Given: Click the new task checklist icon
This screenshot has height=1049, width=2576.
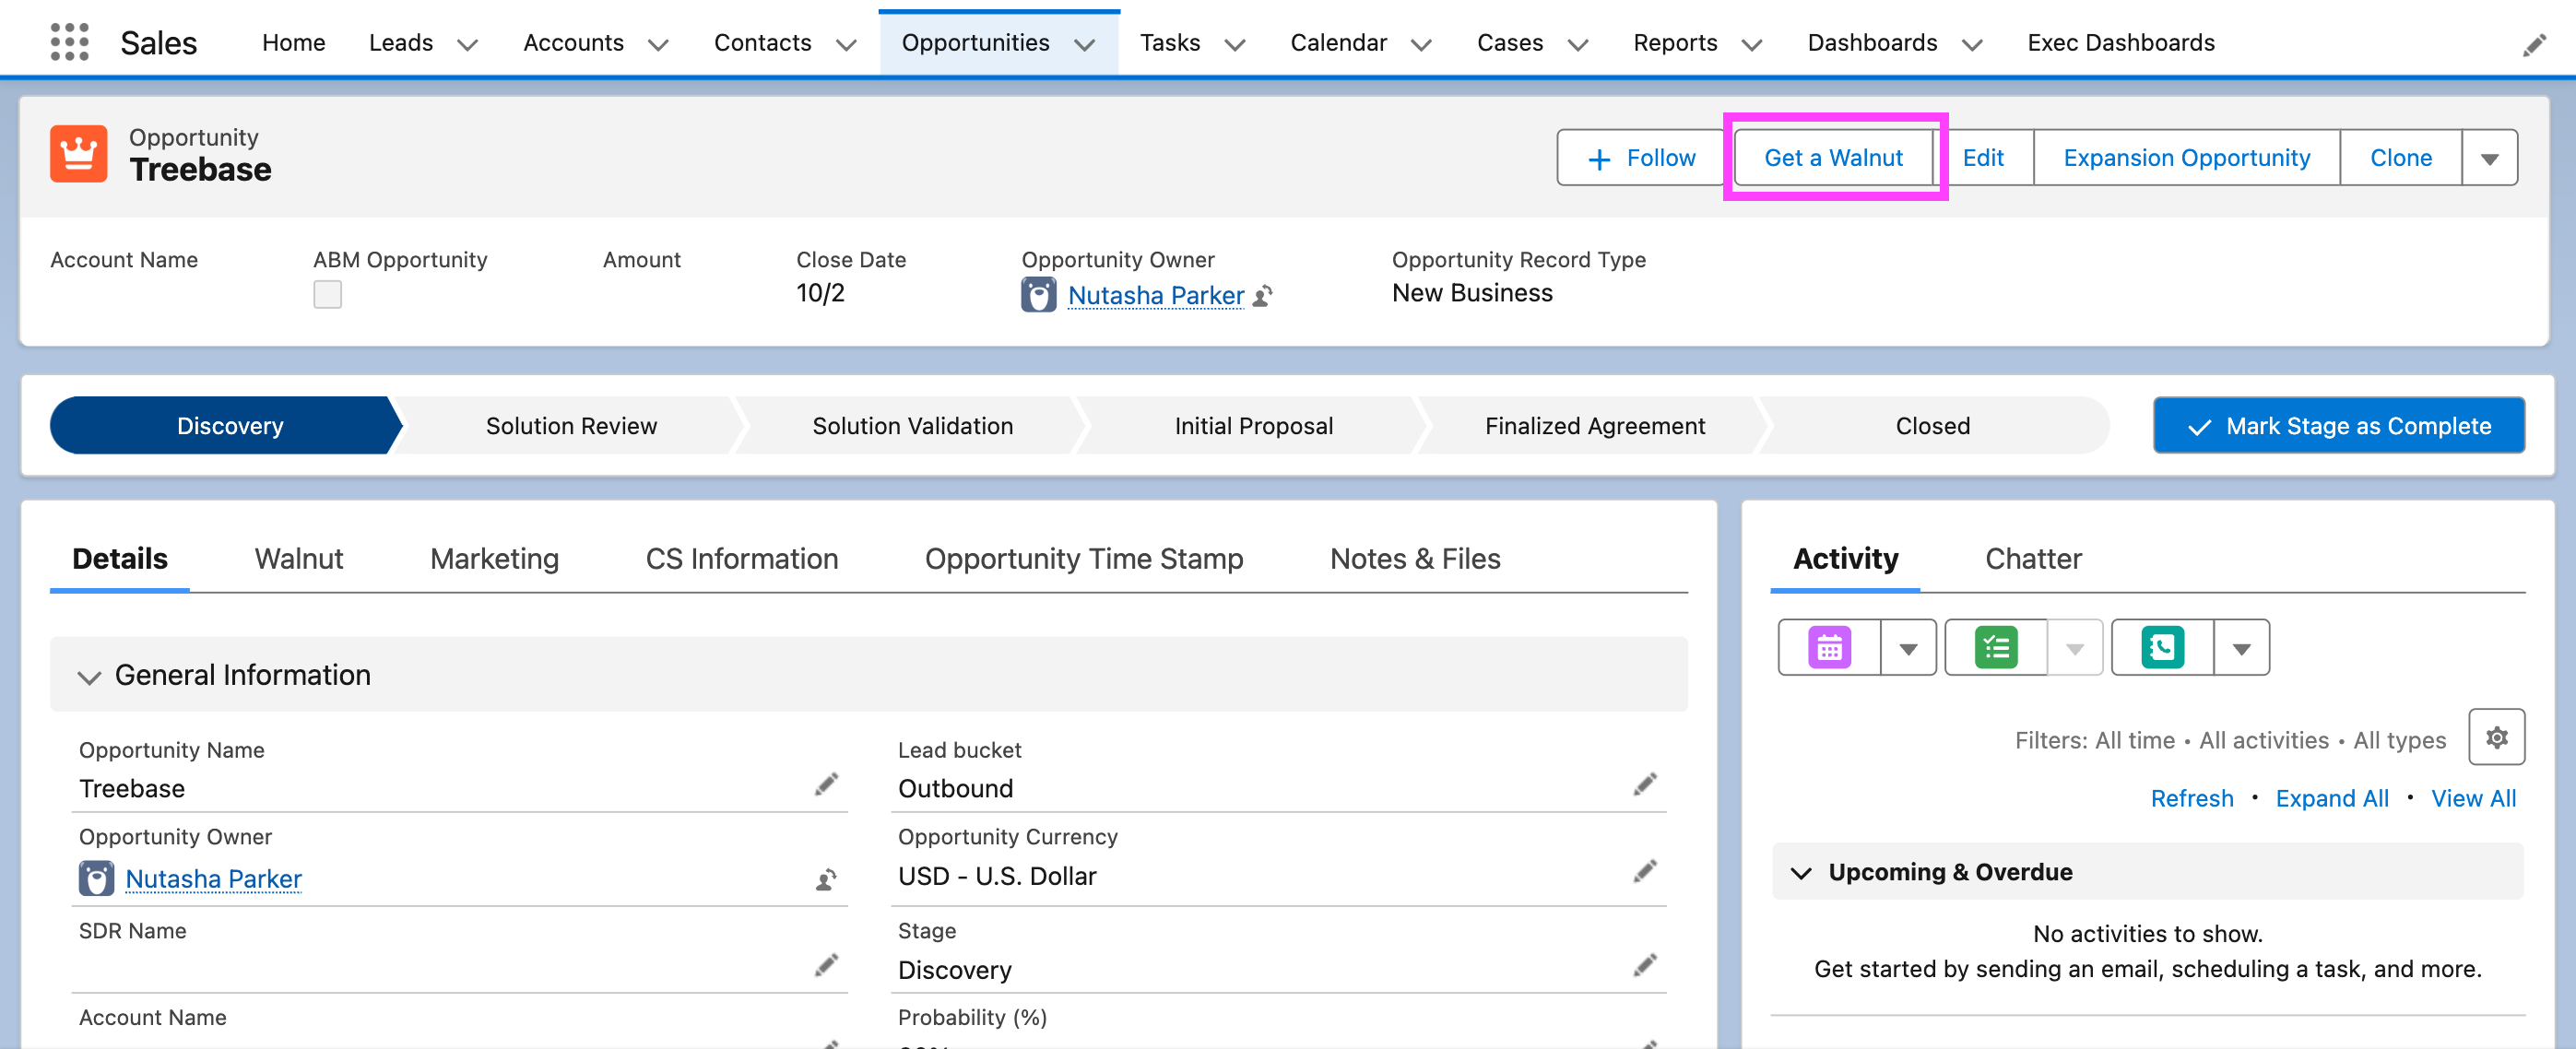Looking at the screenshot, I should (1995, 648).
